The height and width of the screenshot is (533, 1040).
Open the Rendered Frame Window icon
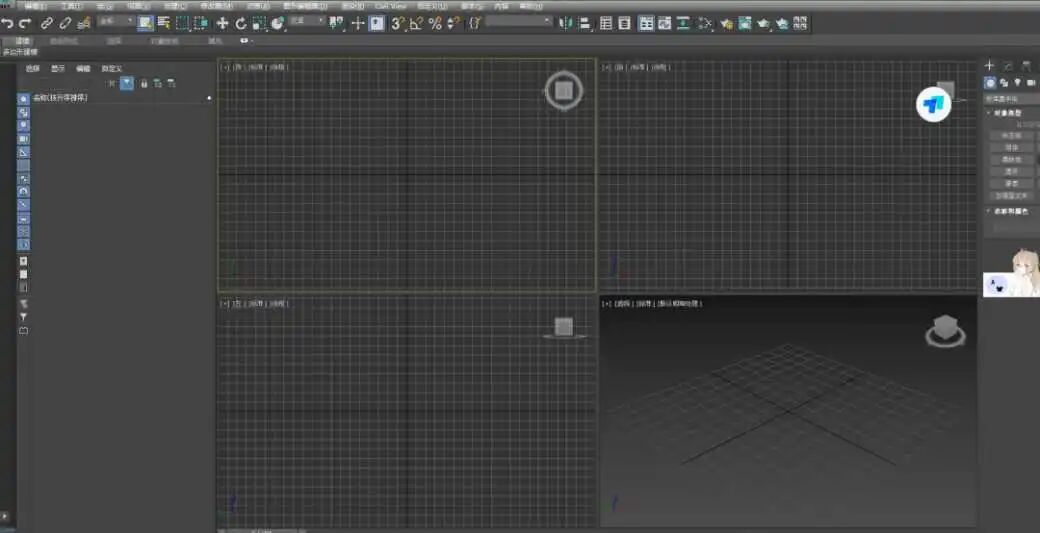click(745, 24)
